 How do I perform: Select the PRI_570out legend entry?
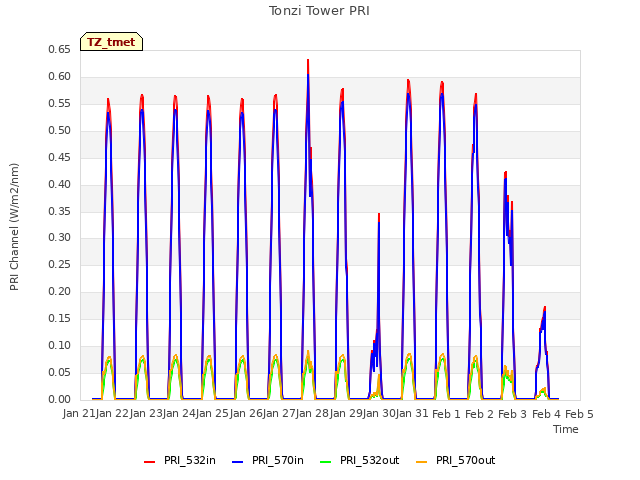pyautogui.click(x=456, y=460)
